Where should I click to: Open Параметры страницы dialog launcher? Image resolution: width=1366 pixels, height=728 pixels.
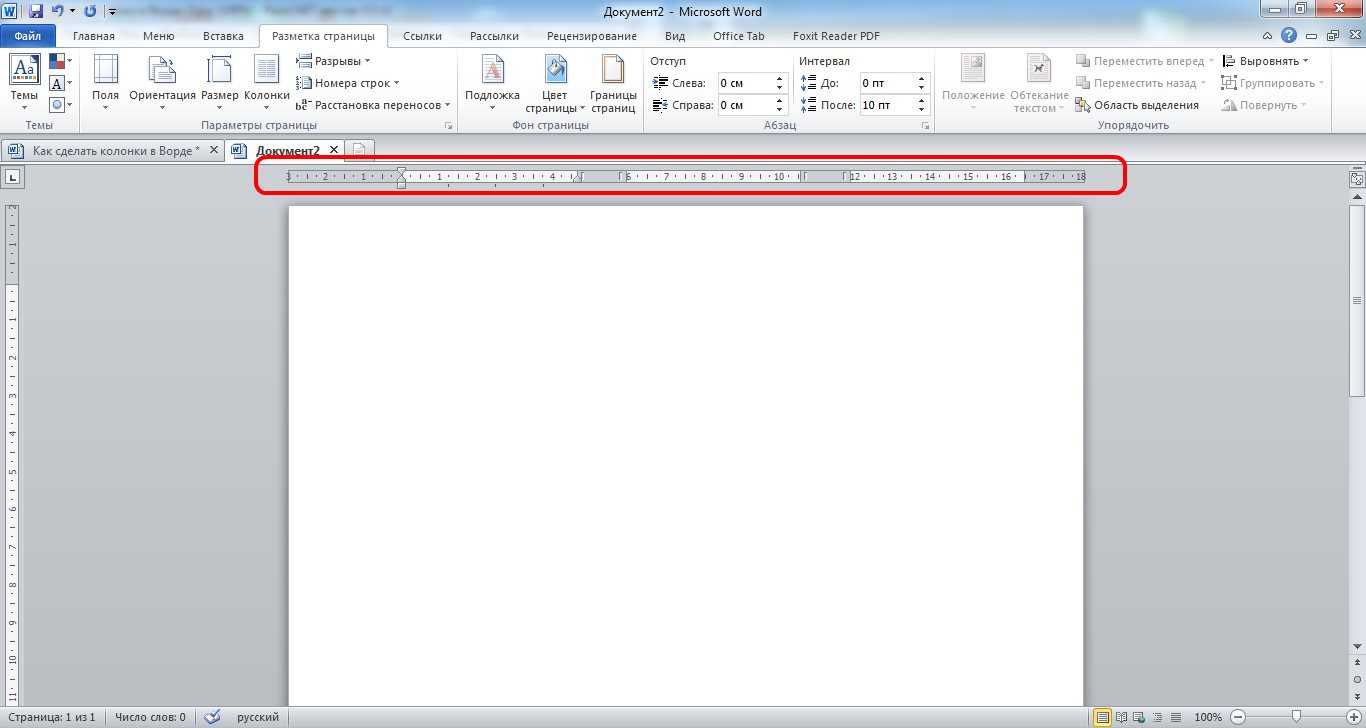449,126
